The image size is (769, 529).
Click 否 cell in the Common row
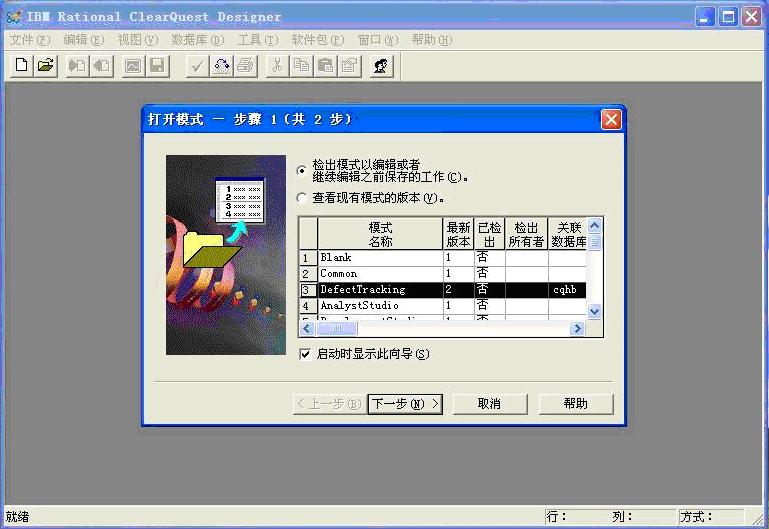(x=489, y=274)
